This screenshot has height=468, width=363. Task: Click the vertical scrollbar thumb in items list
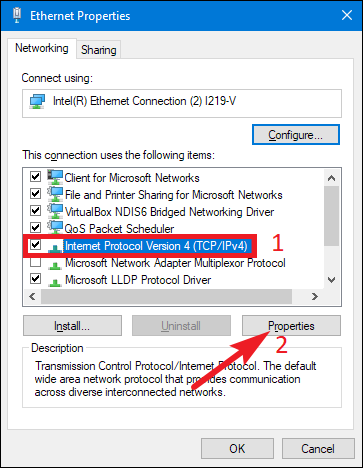coord(331,216)
